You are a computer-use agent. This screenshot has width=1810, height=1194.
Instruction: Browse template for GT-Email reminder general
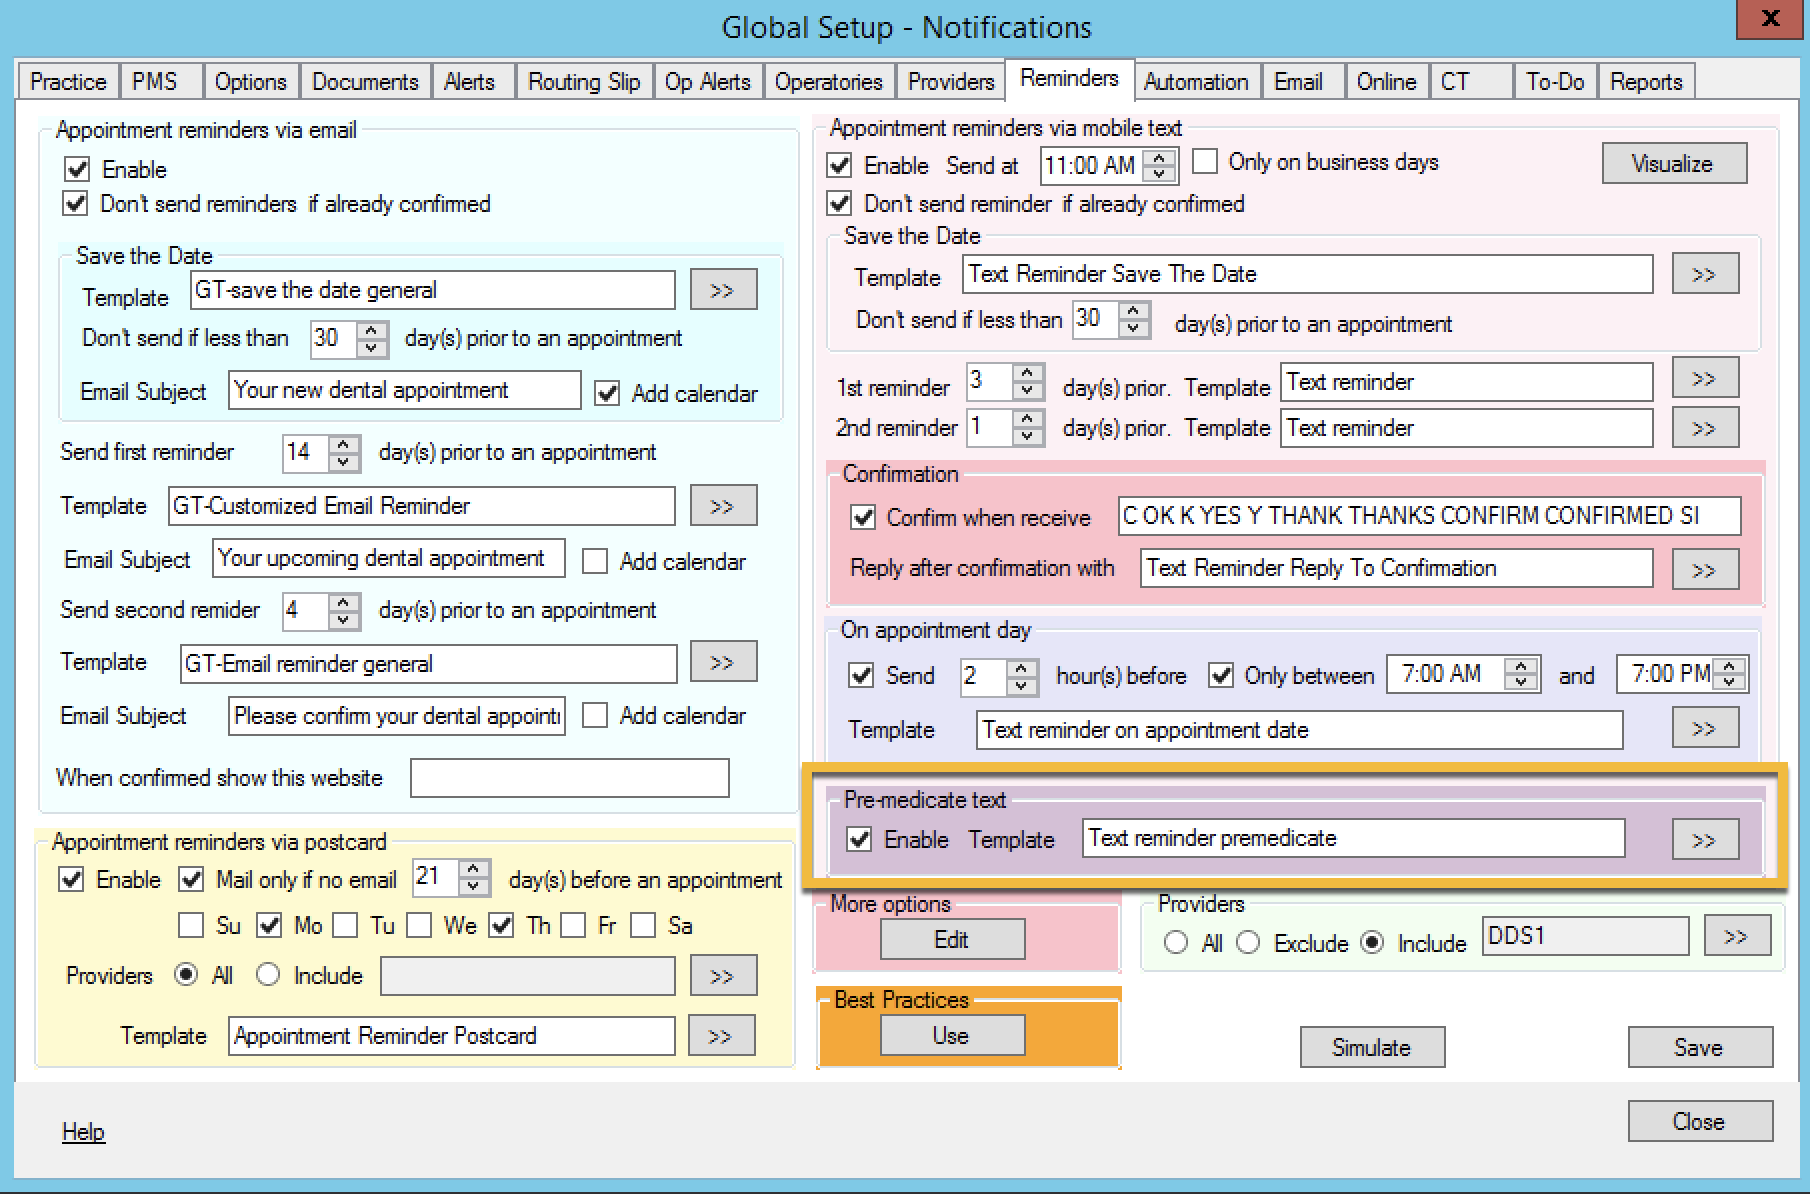pos(722,662)
